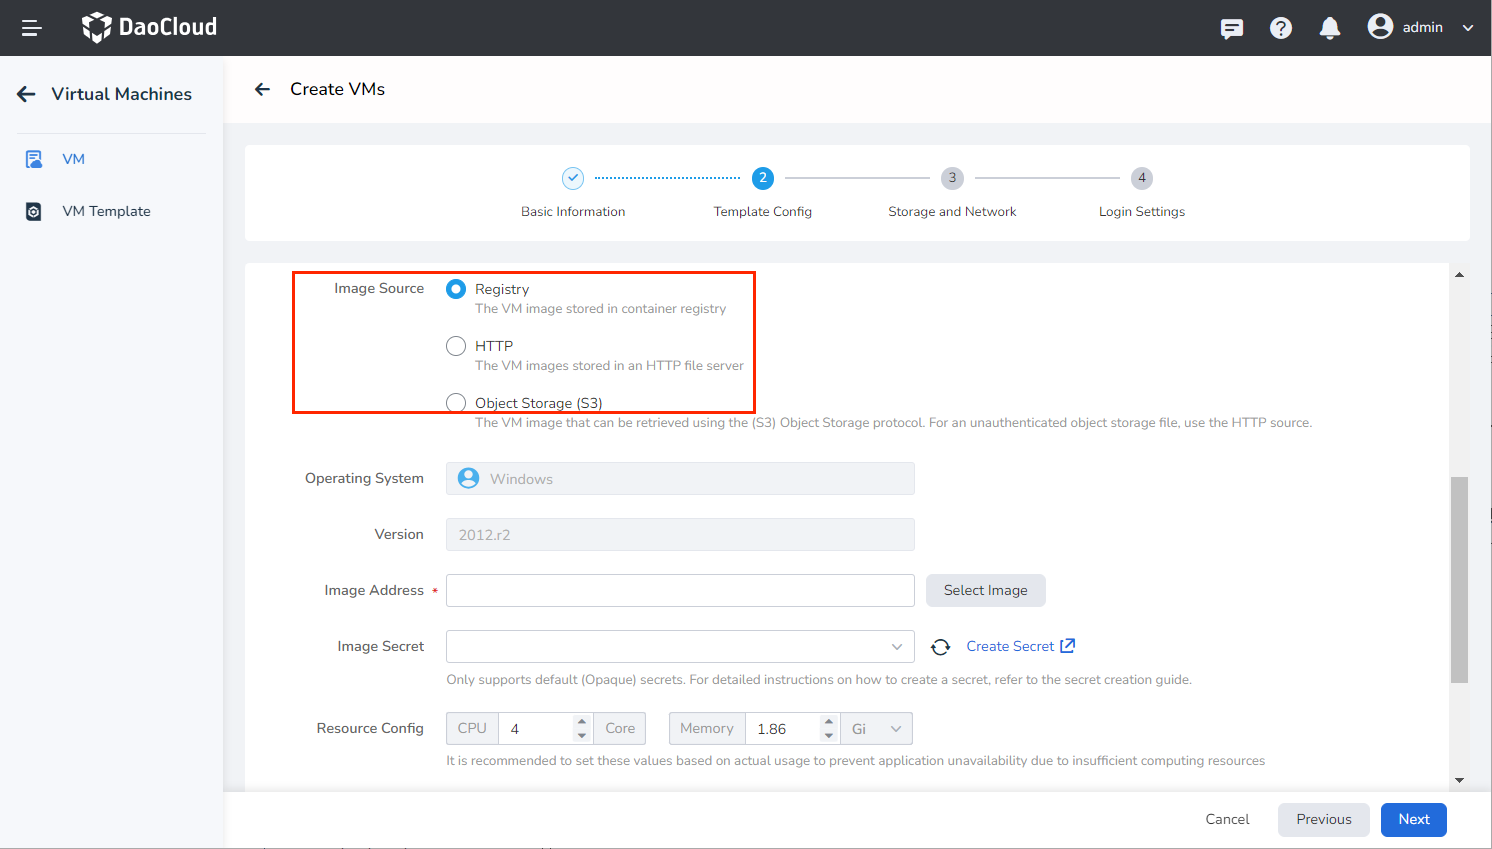Open the hamburger navigation menu
The width and height of the screenshot is (1492, 849).
click(30, 27)
